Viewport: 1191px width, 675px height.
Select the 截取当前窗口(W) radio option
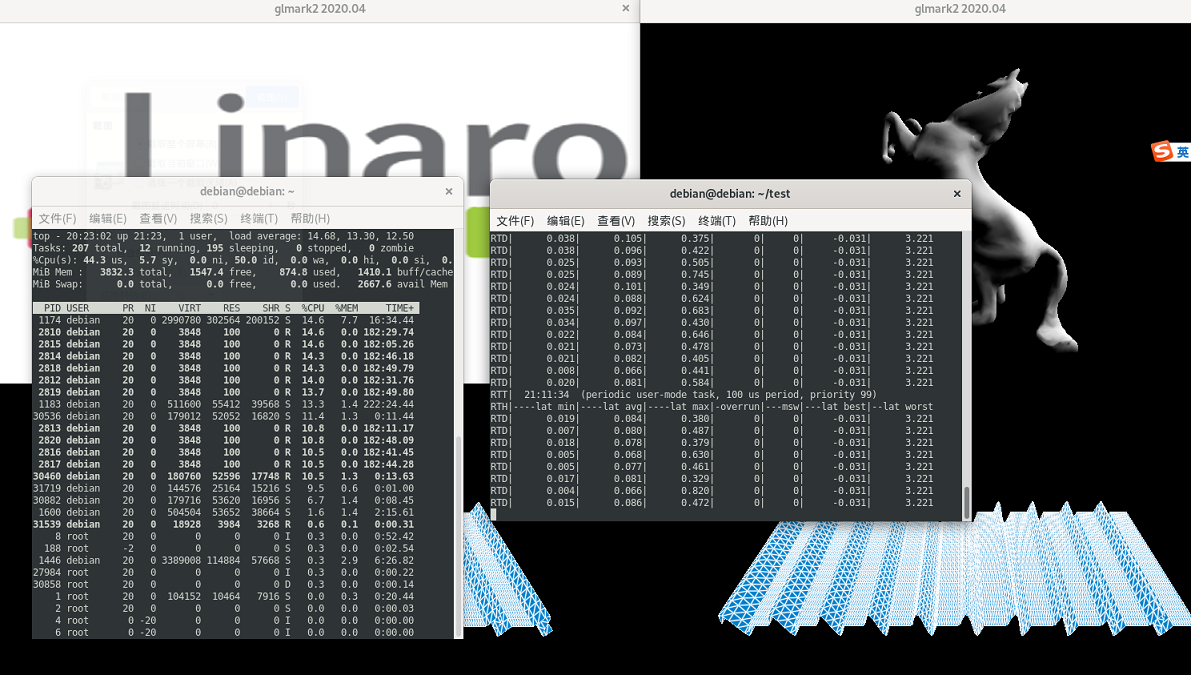pyautogui.click(x=140, y=164)
